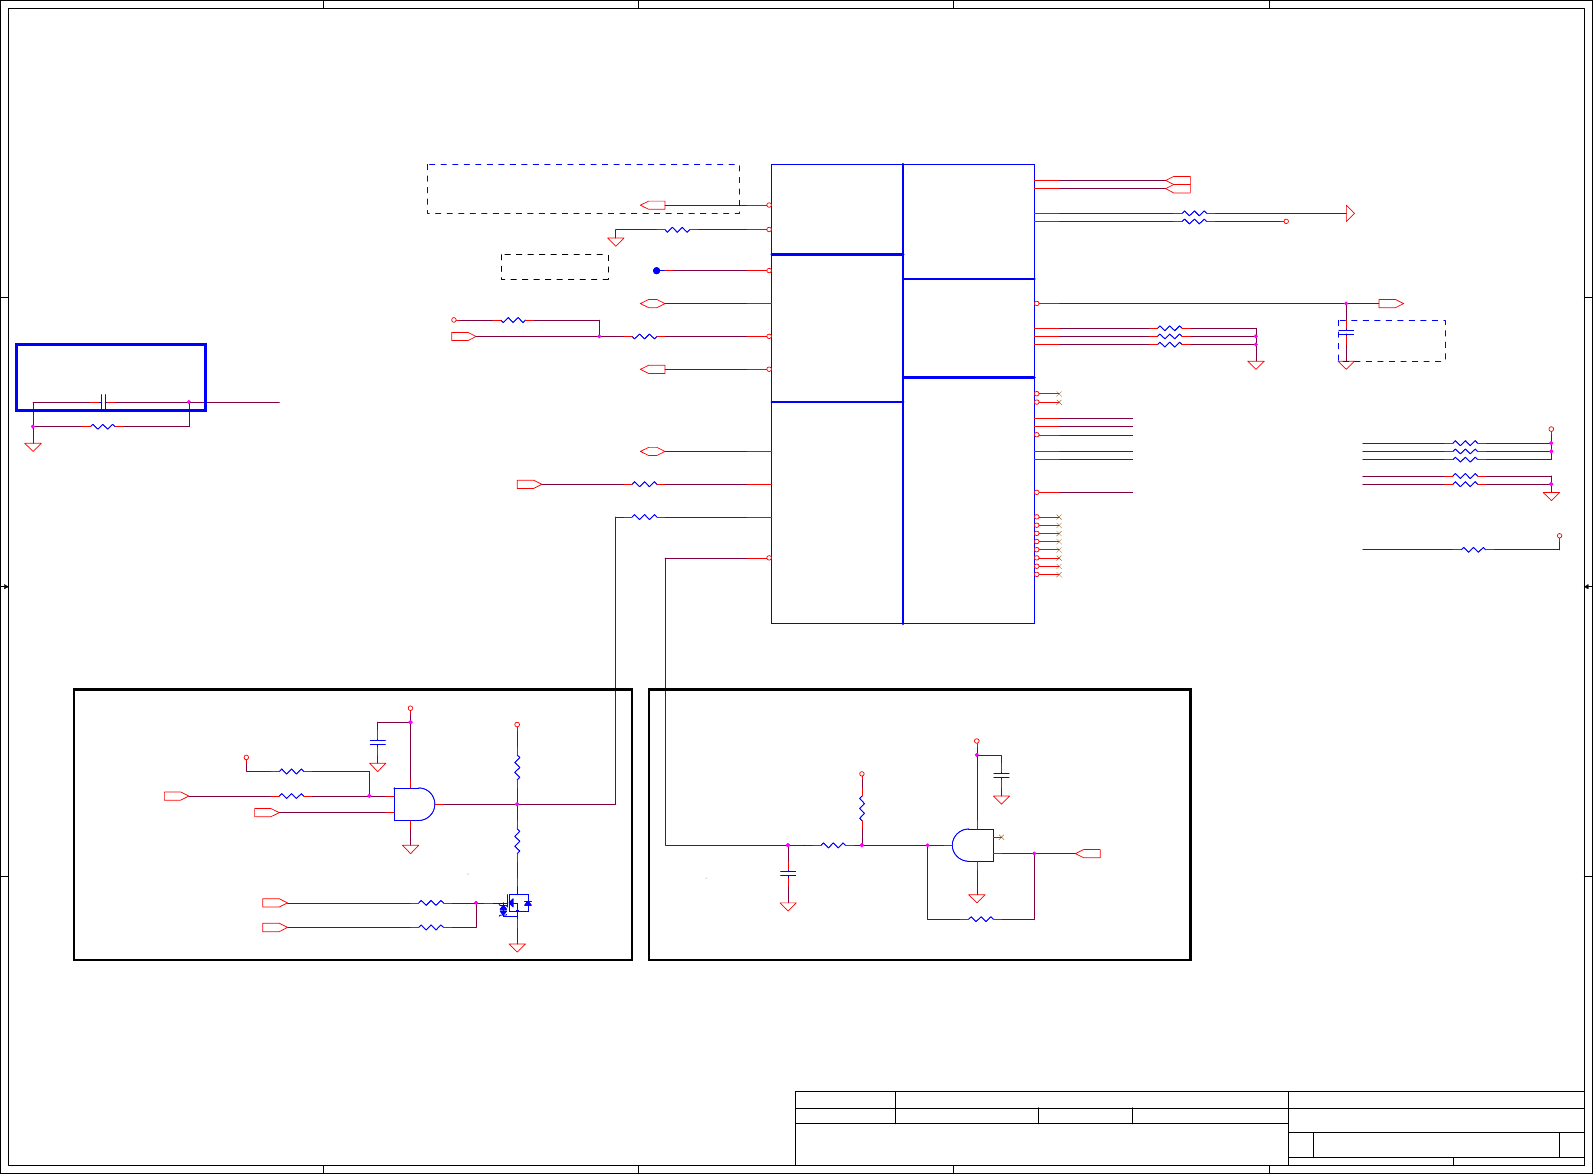Select the input filter capacitor in the right boxed circuit
This screenshot has height=1174, width=1593.
[788, 873]
